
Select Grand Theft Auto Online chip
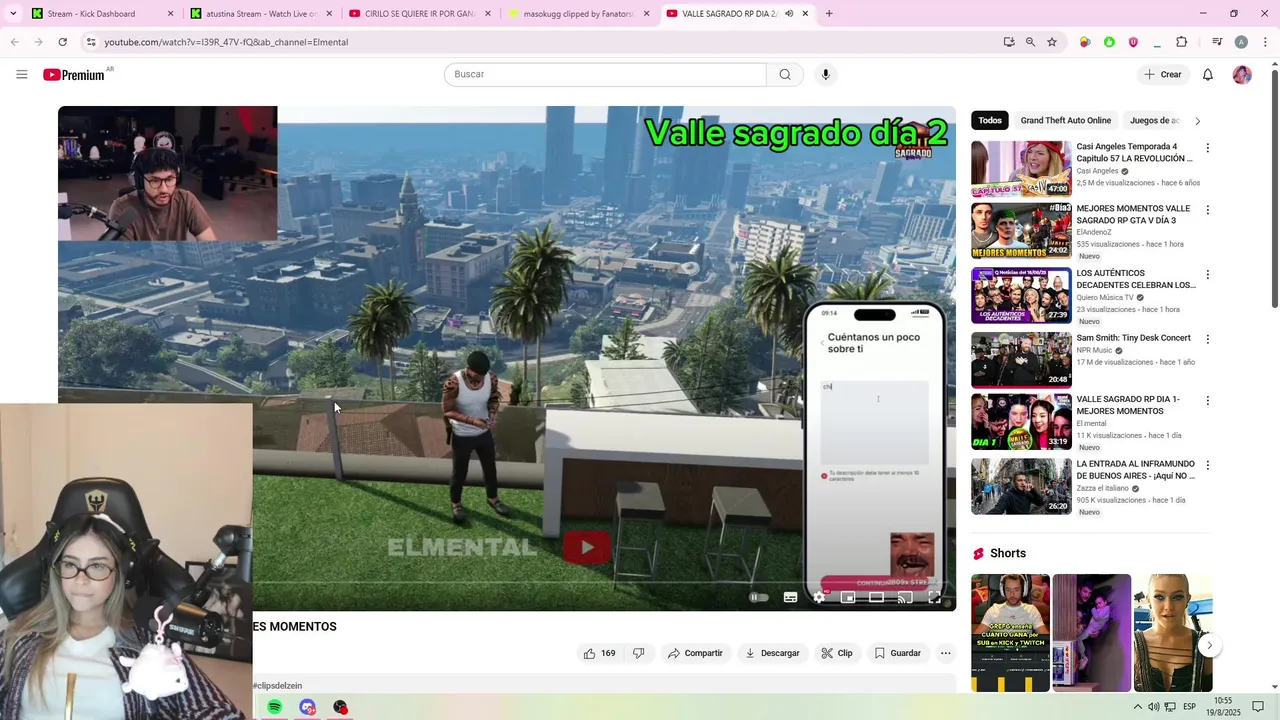[x=1065, y=121]
